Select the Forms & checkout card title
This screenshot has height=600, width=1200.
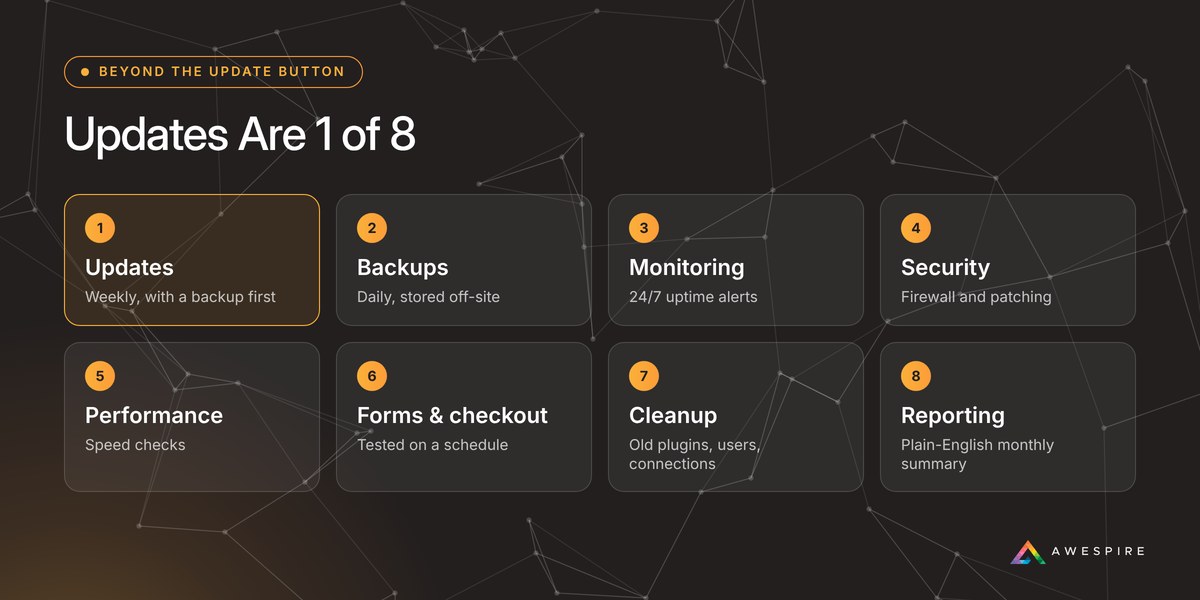tap(453, 416)
